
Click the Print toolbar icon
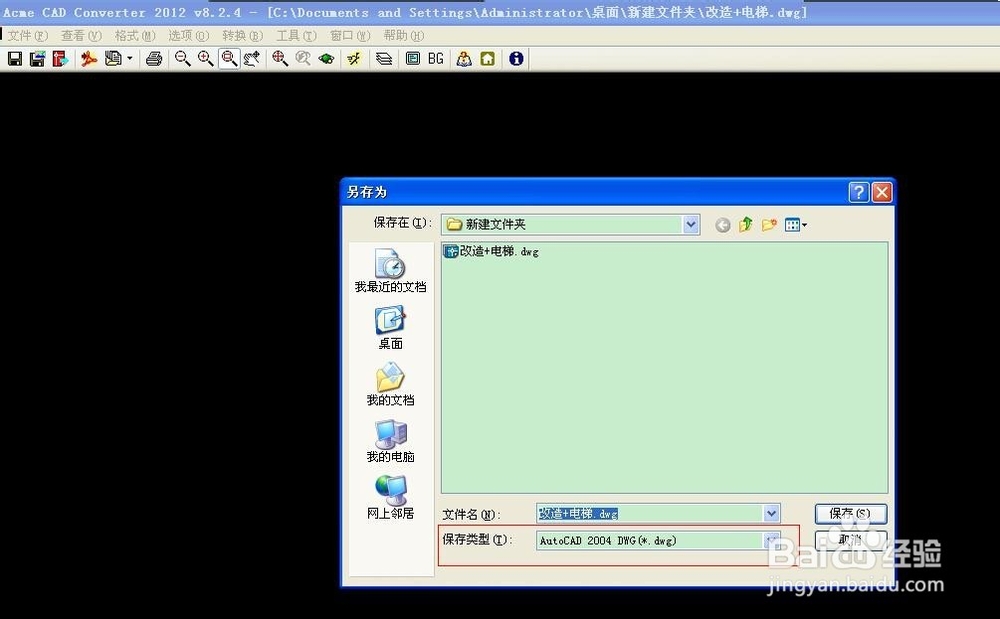[x=154, y=59]
